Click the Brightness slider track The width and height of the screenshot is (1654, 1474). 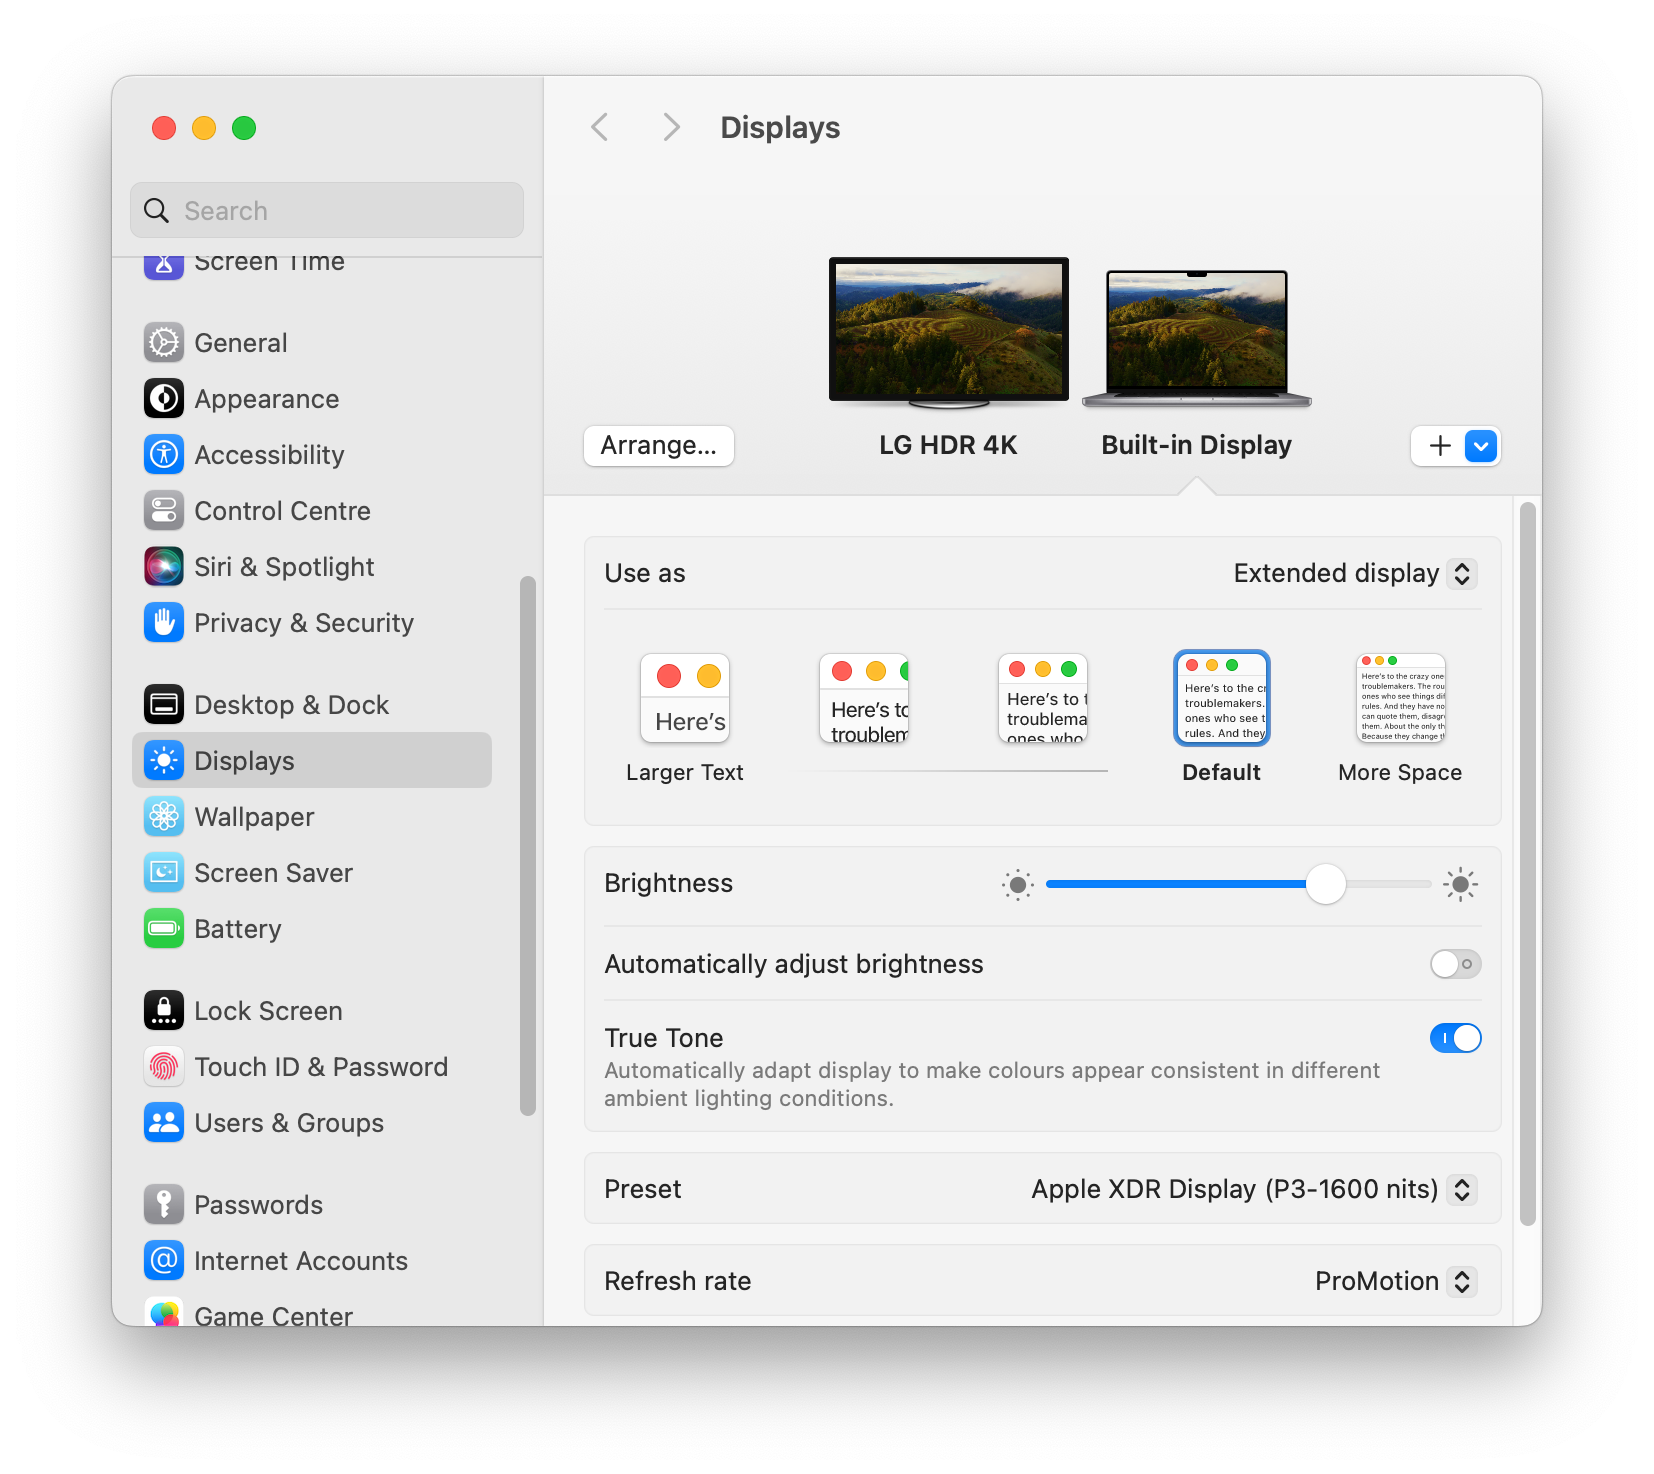point(1238,884)
